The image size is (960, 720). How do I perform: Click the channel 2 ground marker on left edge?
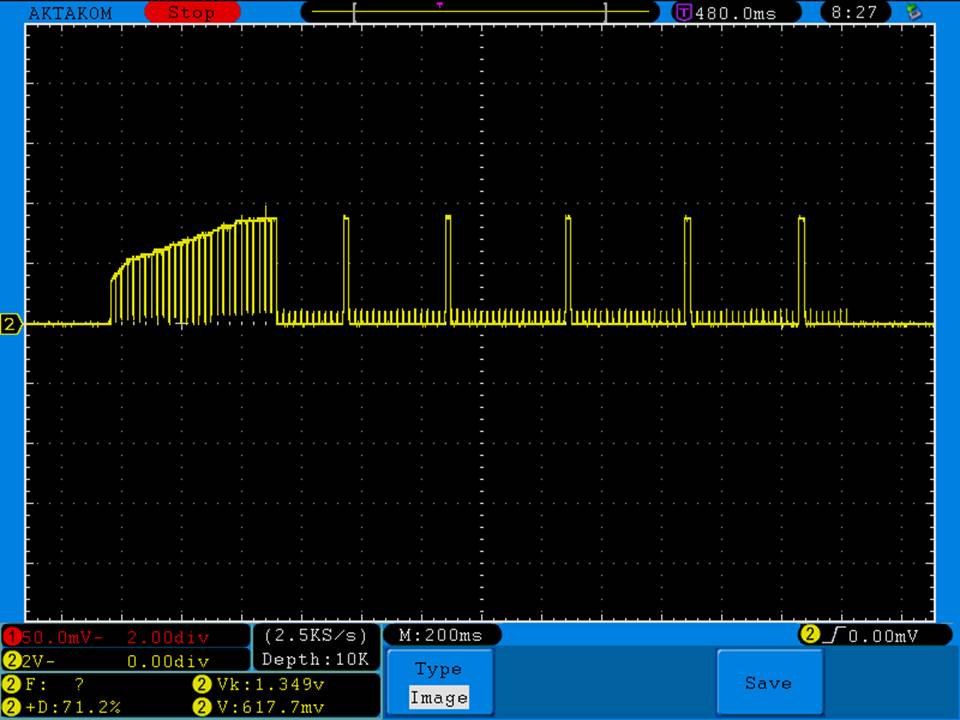click(12, 324)
